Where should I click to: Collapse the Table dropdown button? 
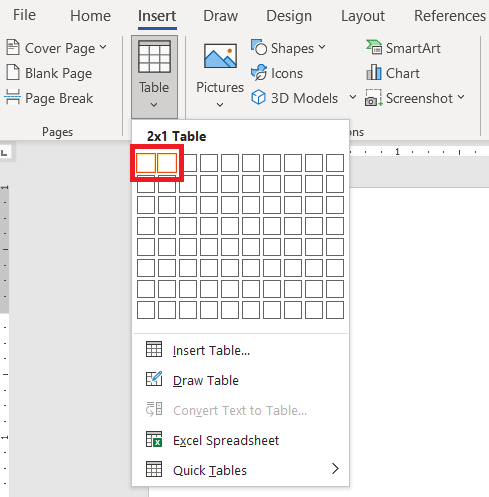tap(154, 77)
